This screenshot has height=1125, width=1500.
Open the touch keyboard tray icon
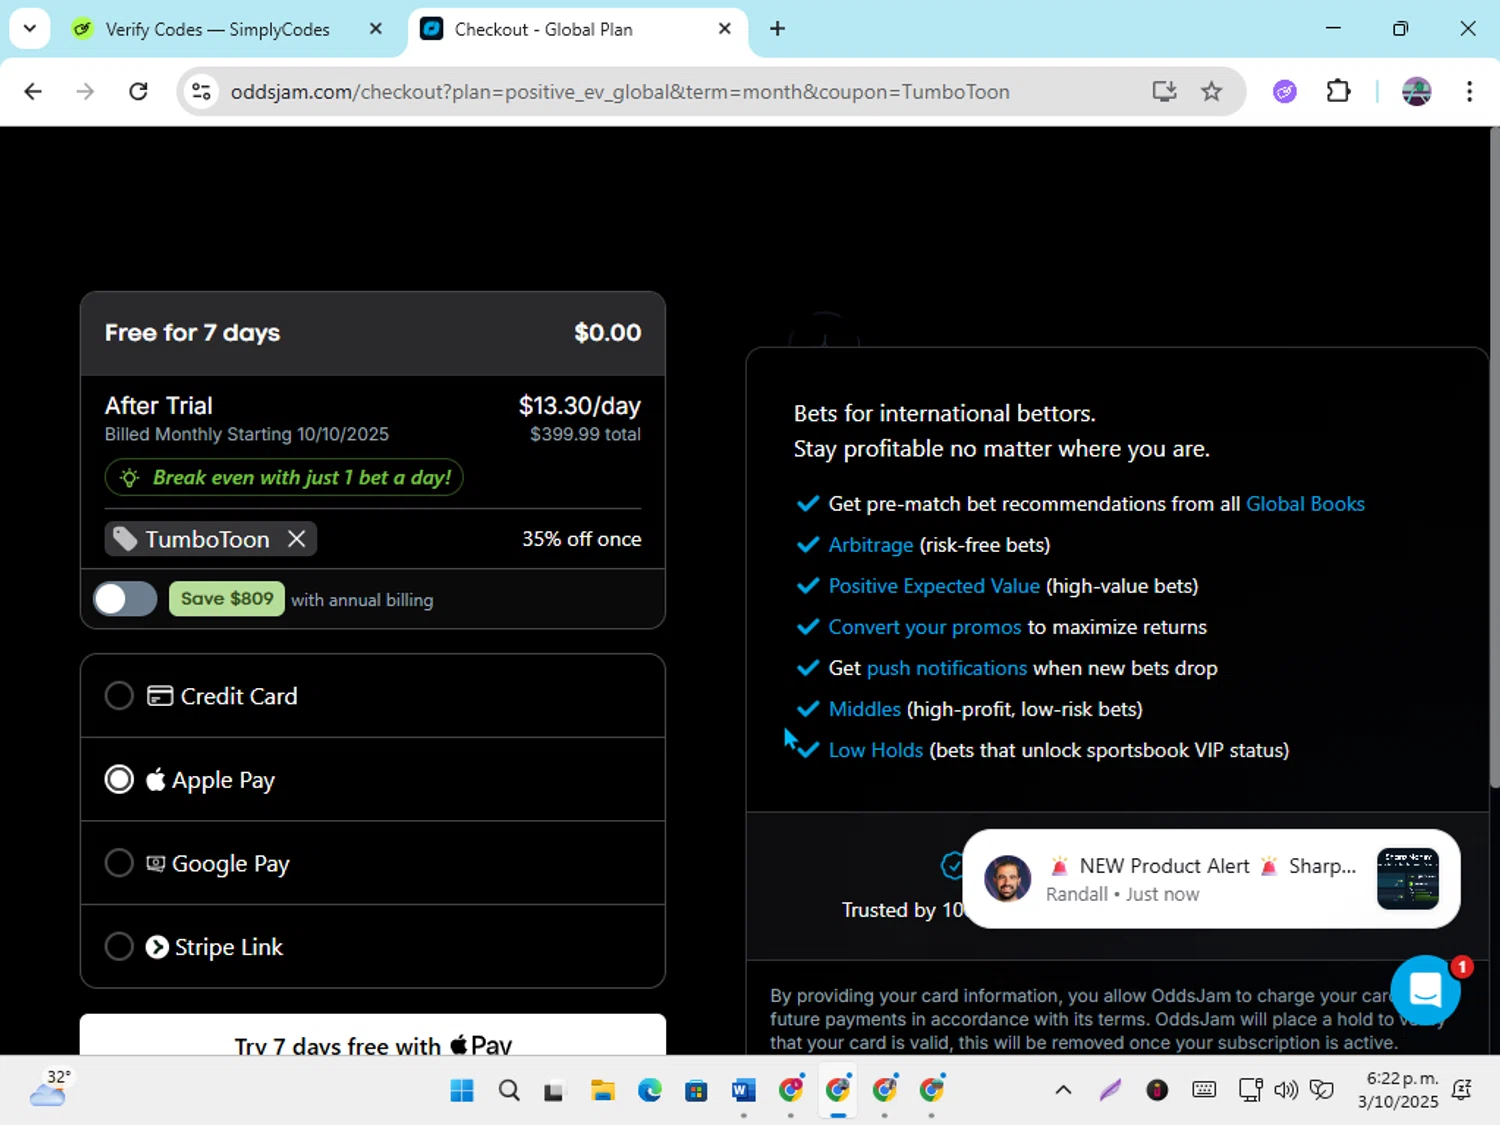click(1204, 1090)
